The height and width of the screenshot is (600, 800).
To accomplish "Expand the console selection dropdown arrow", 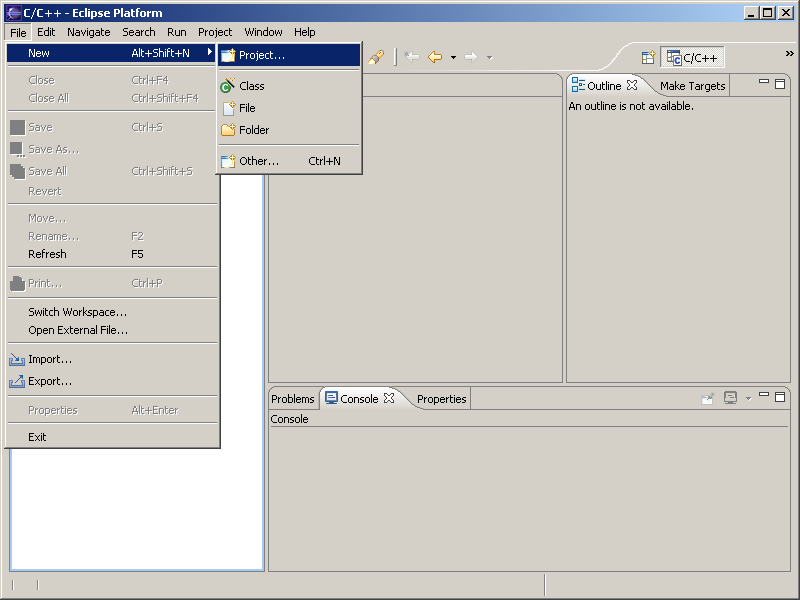I will tap(748, 399).
